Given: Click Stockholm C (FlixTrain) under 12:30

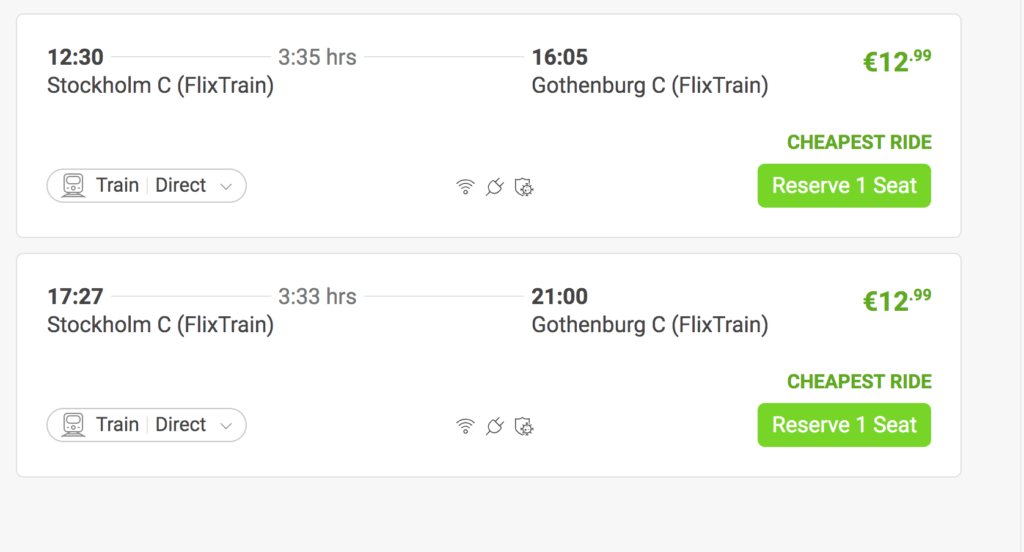Looking at the screenshot, I should point(160,86).
